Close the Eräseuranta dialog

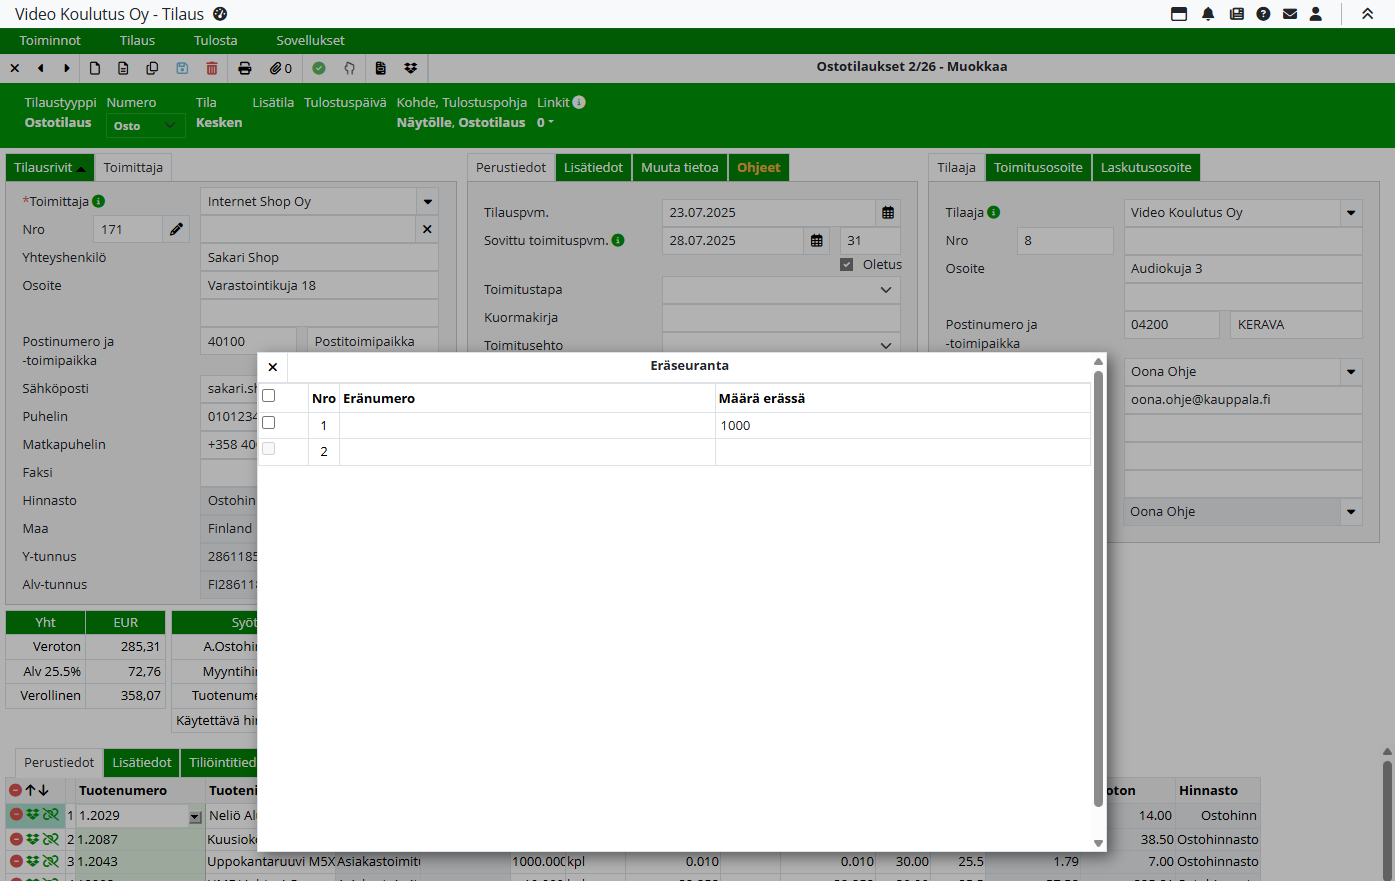tap(273, 367)
